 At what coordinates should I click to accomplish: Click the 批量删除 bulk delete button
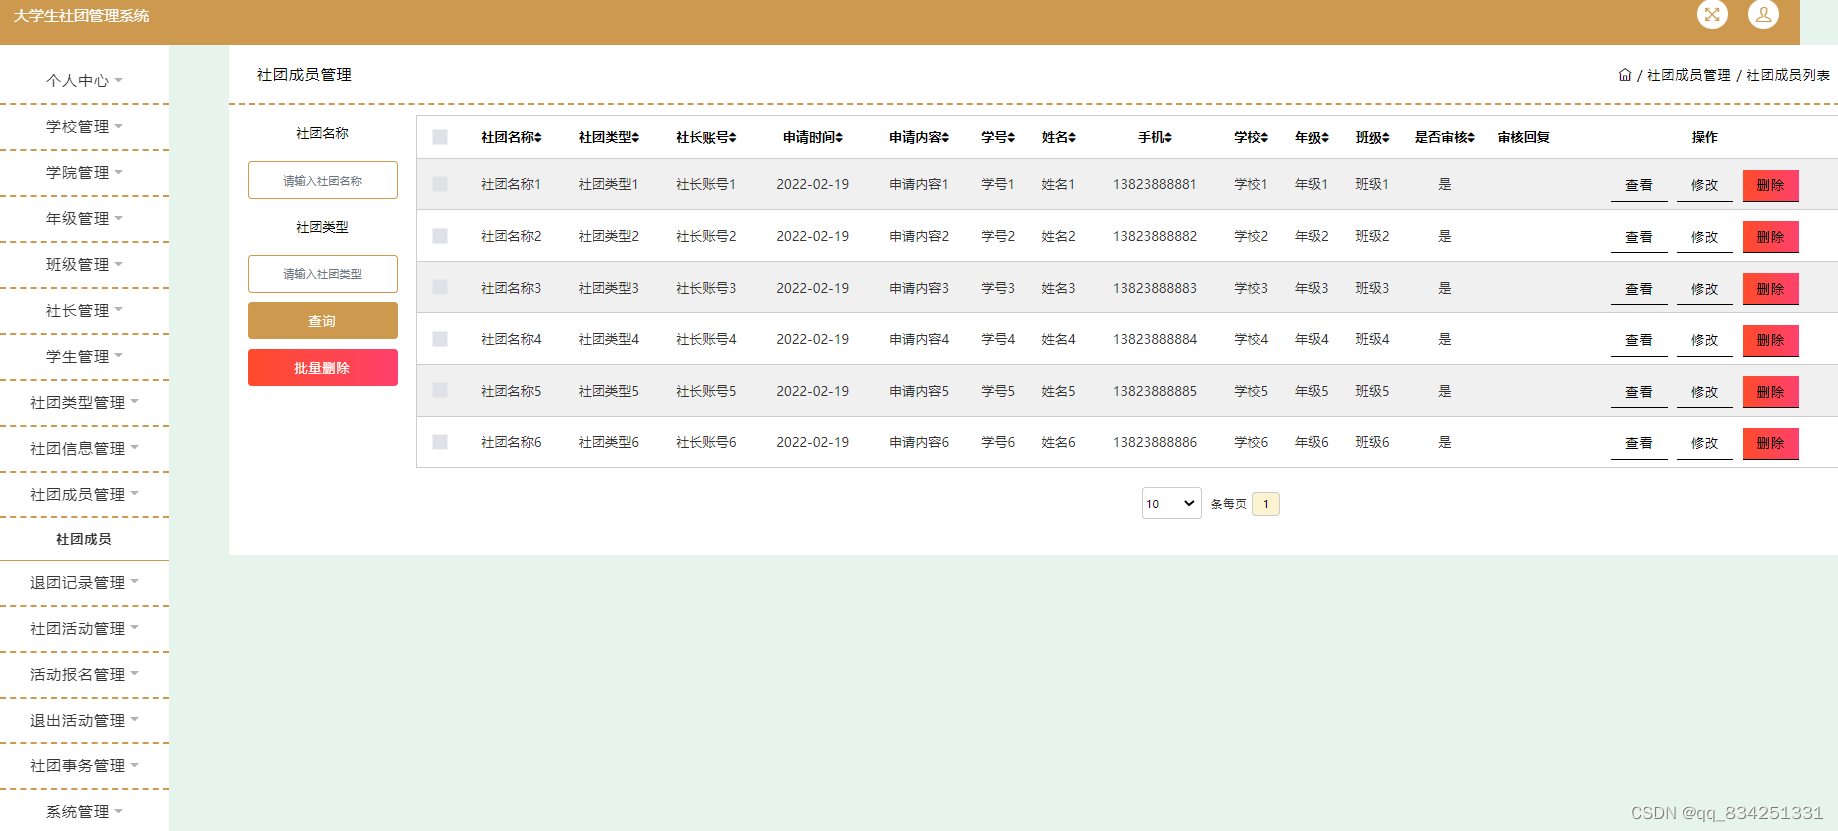click(323, 368)
